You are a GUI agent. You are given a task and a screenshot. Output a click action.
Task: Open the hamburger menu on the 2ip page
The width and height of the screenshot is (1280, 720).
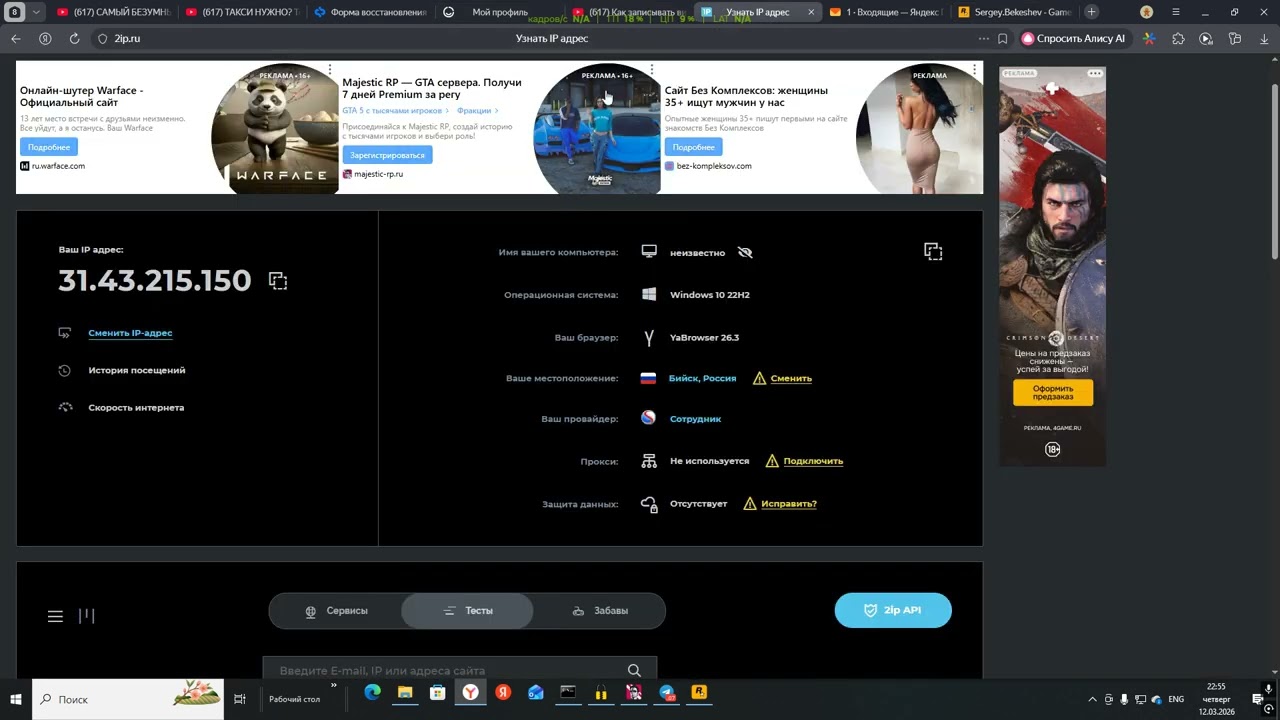point(55,616)
